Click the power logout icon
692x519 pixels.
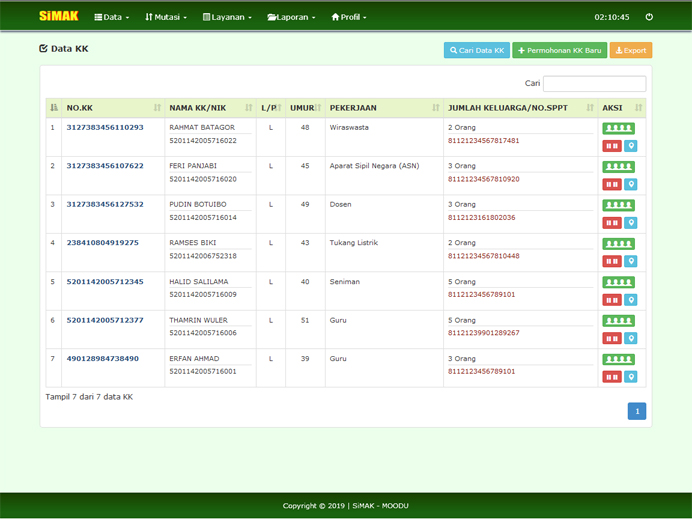[649, 17]
